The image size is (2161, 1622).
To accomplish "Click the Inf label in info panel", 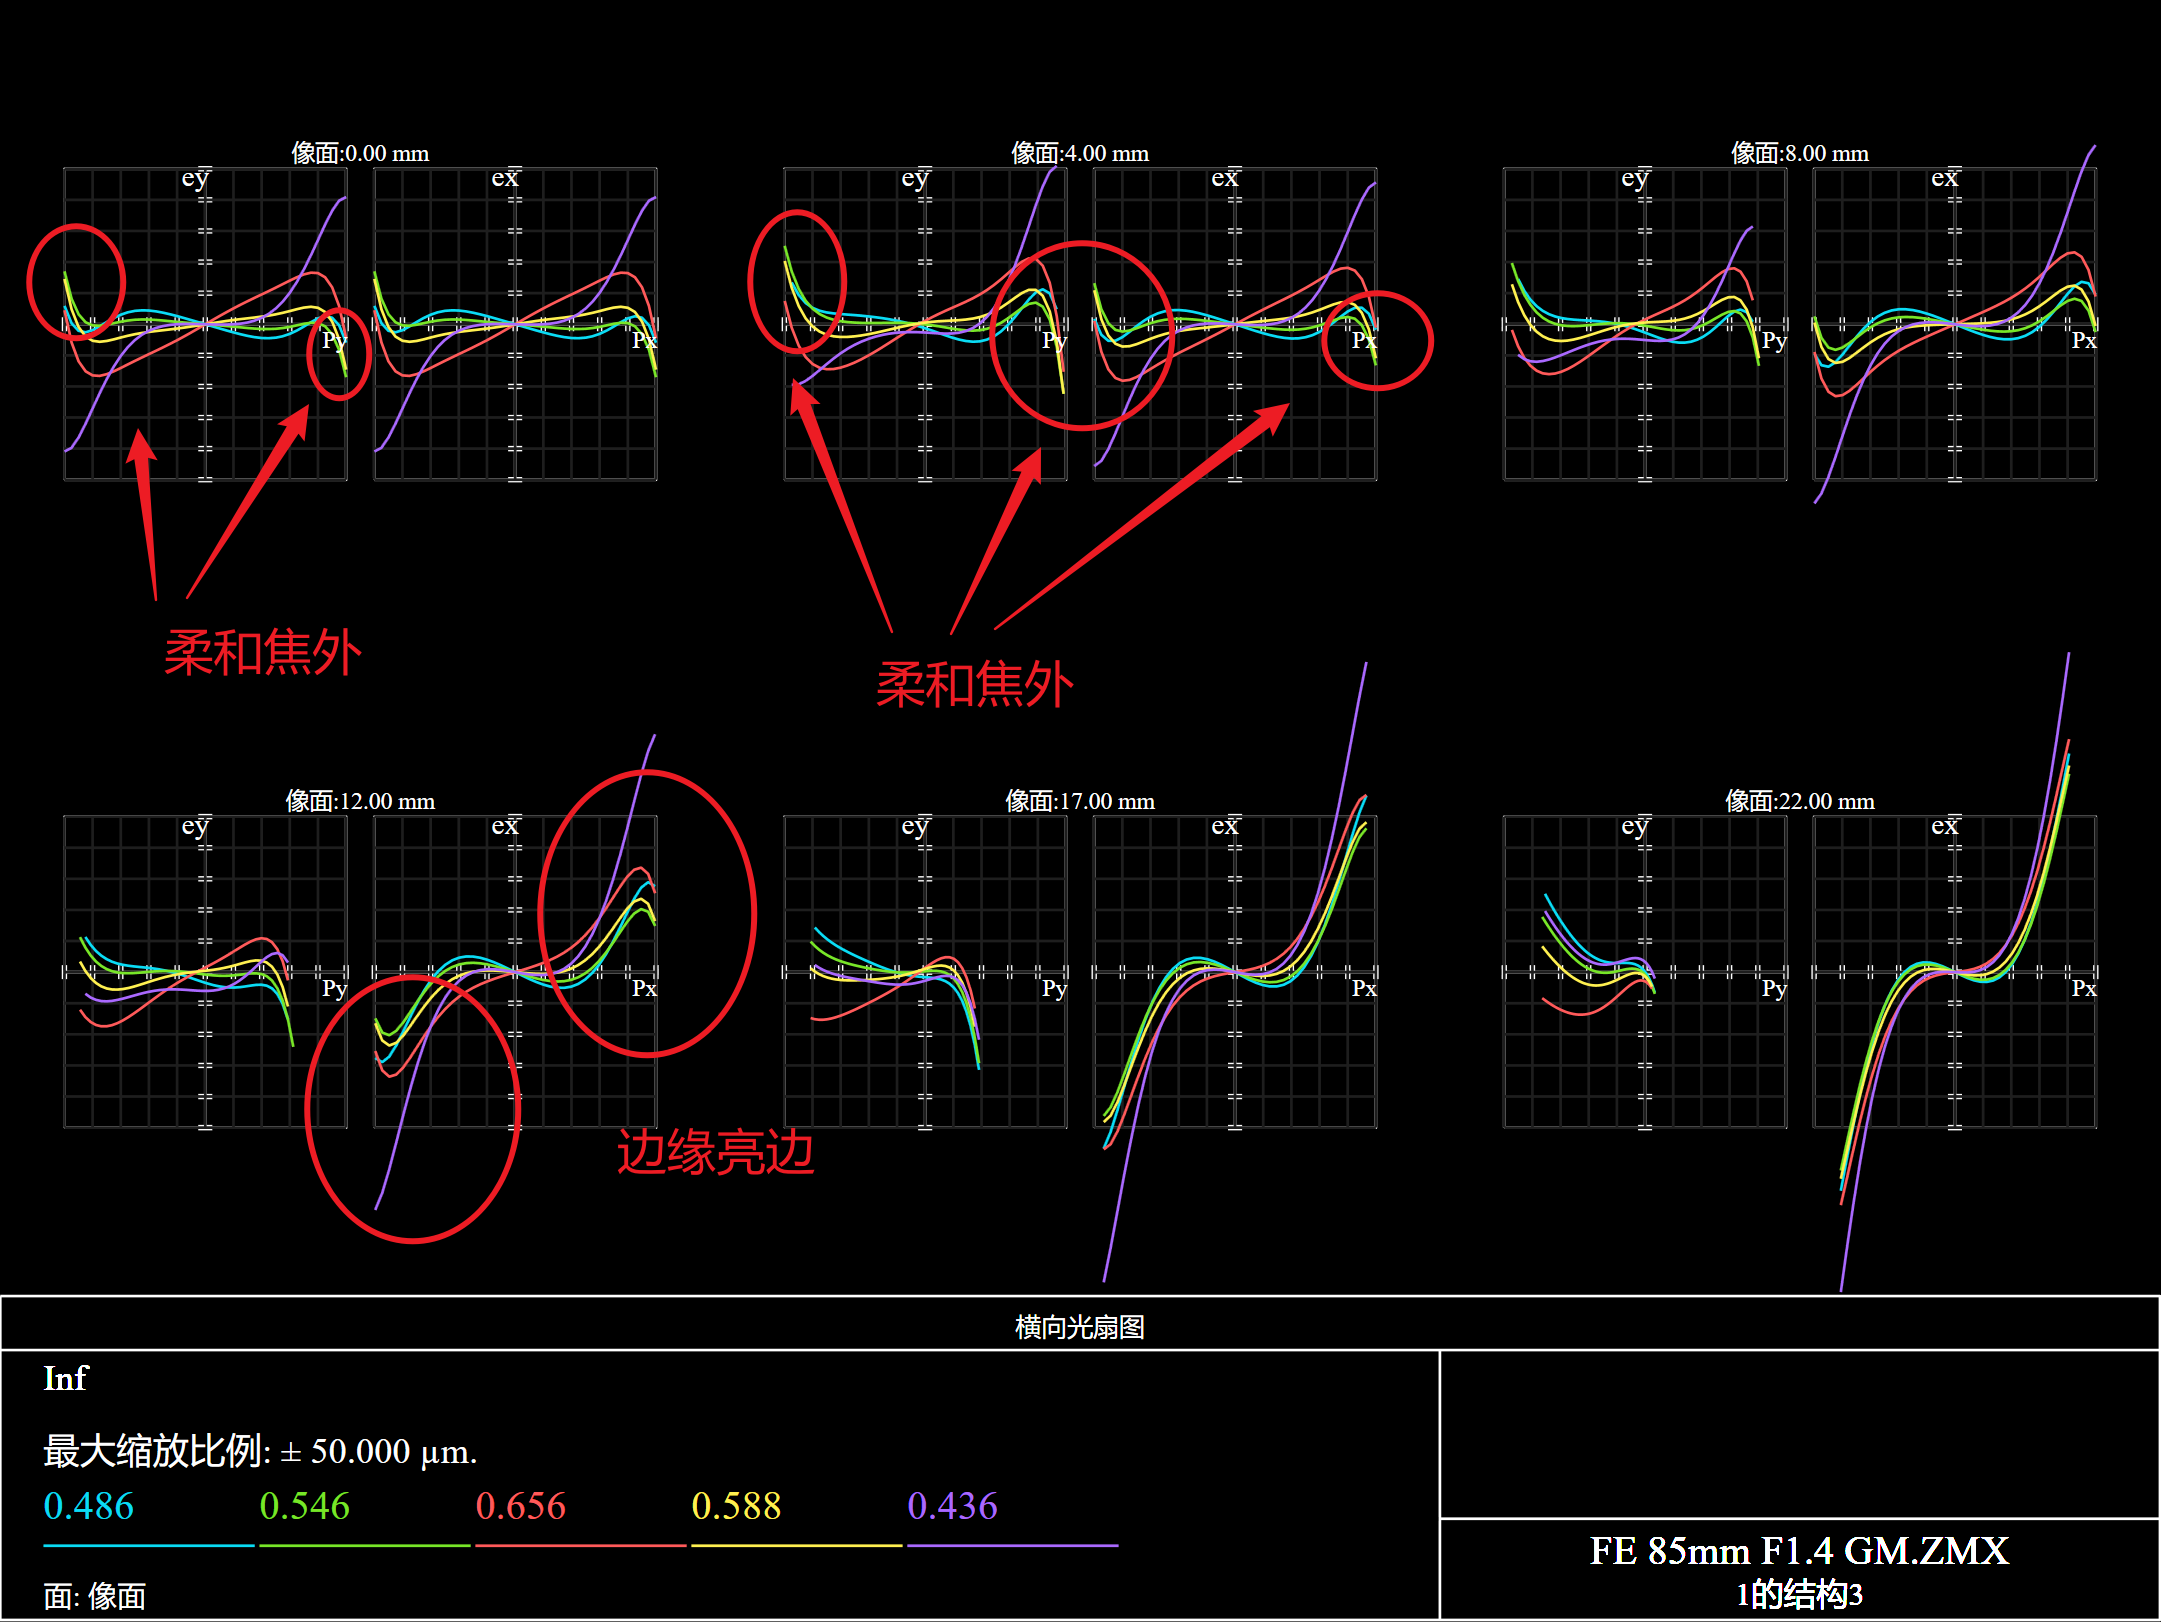I will click(x=66, y=1378).
